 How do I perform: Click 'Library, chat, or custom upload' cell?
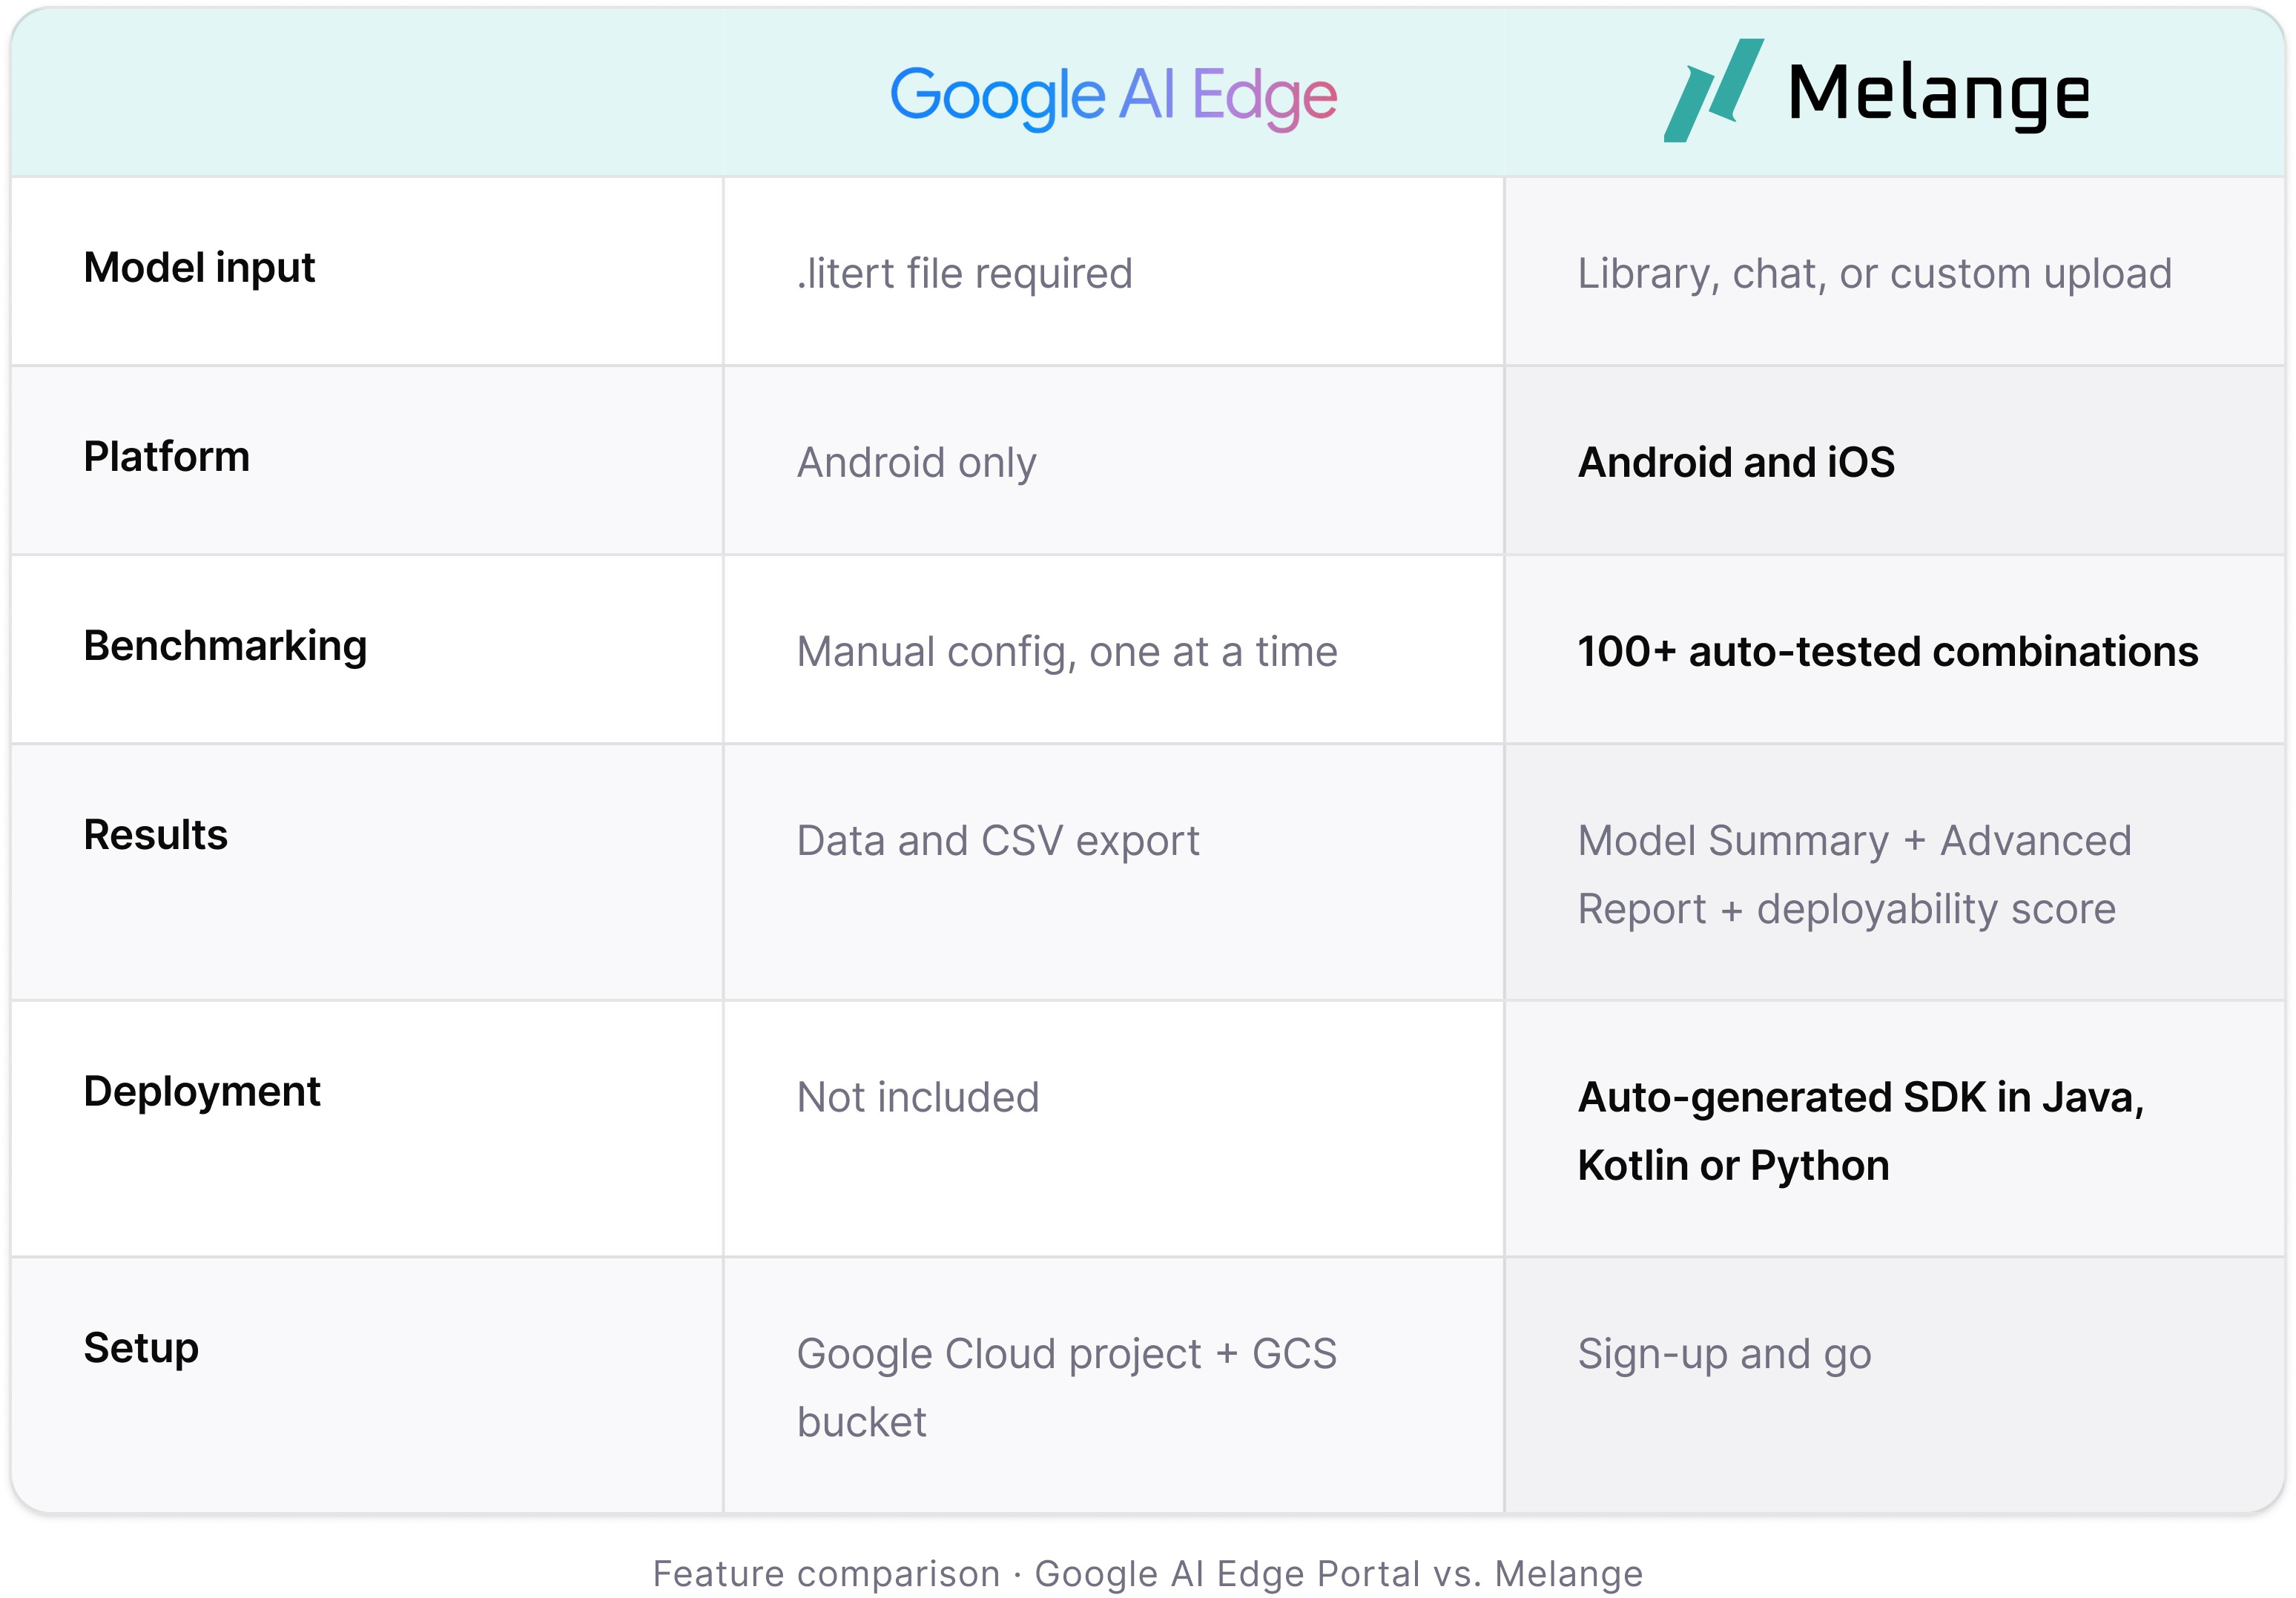(1875, 274)
